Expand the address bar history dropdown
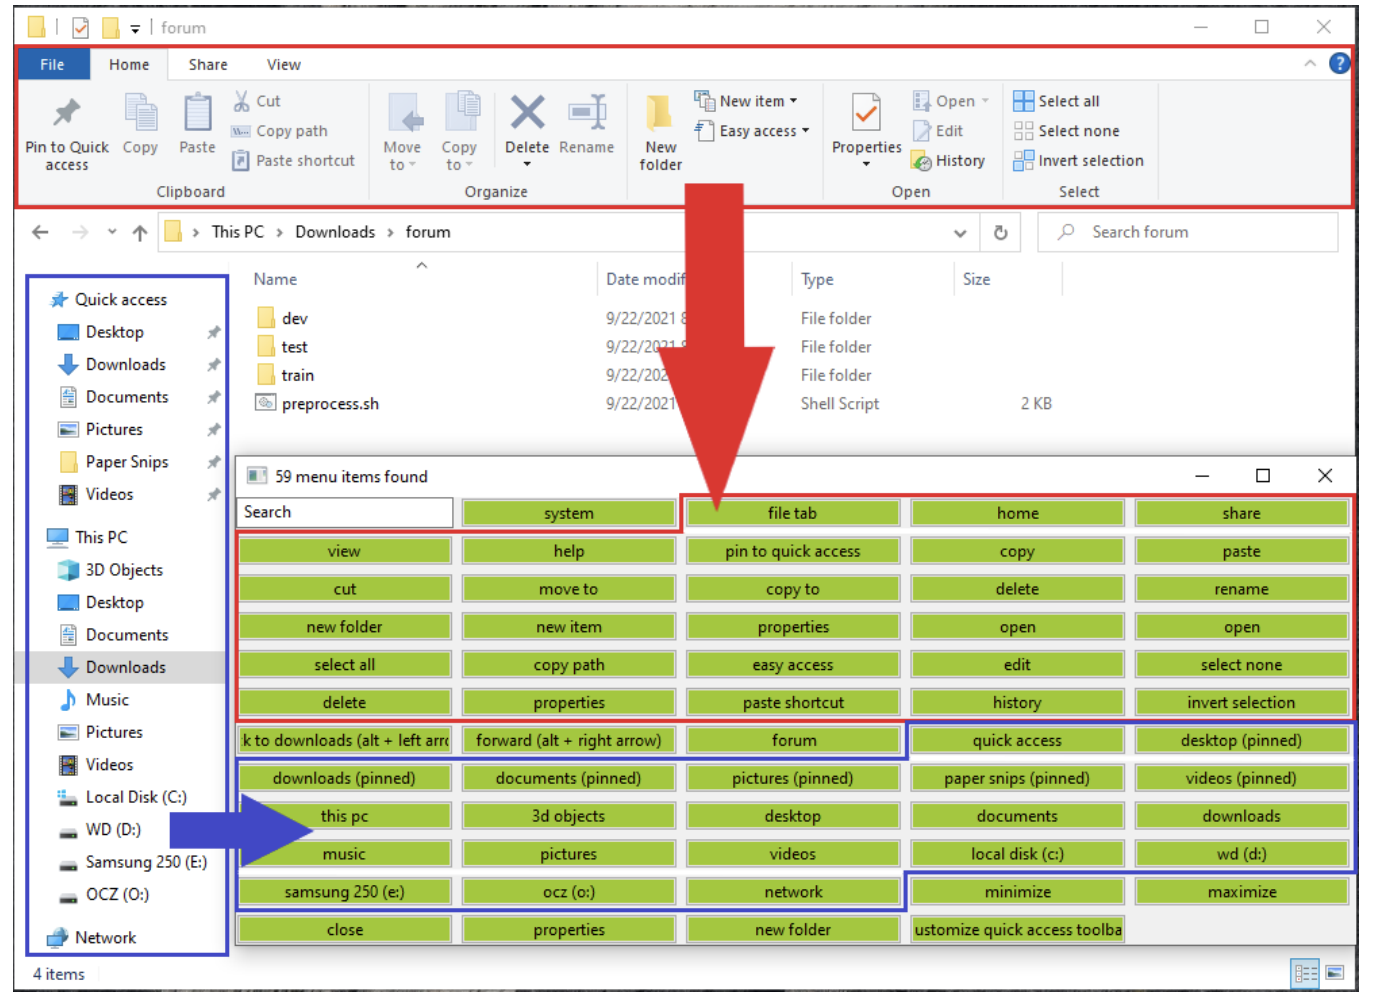 tap(960, 233)
